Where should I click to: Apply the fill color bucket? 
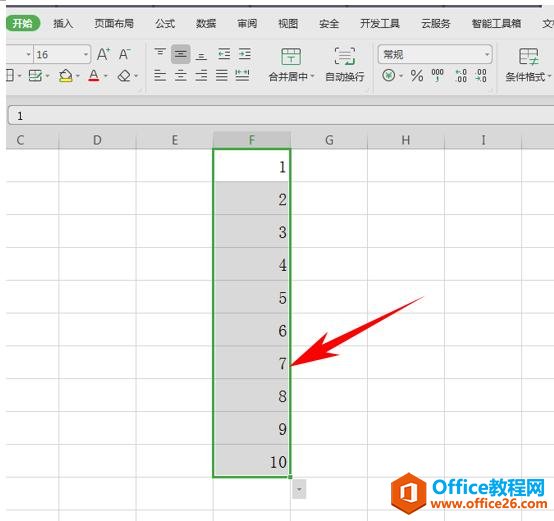click(x=66, y=76)
